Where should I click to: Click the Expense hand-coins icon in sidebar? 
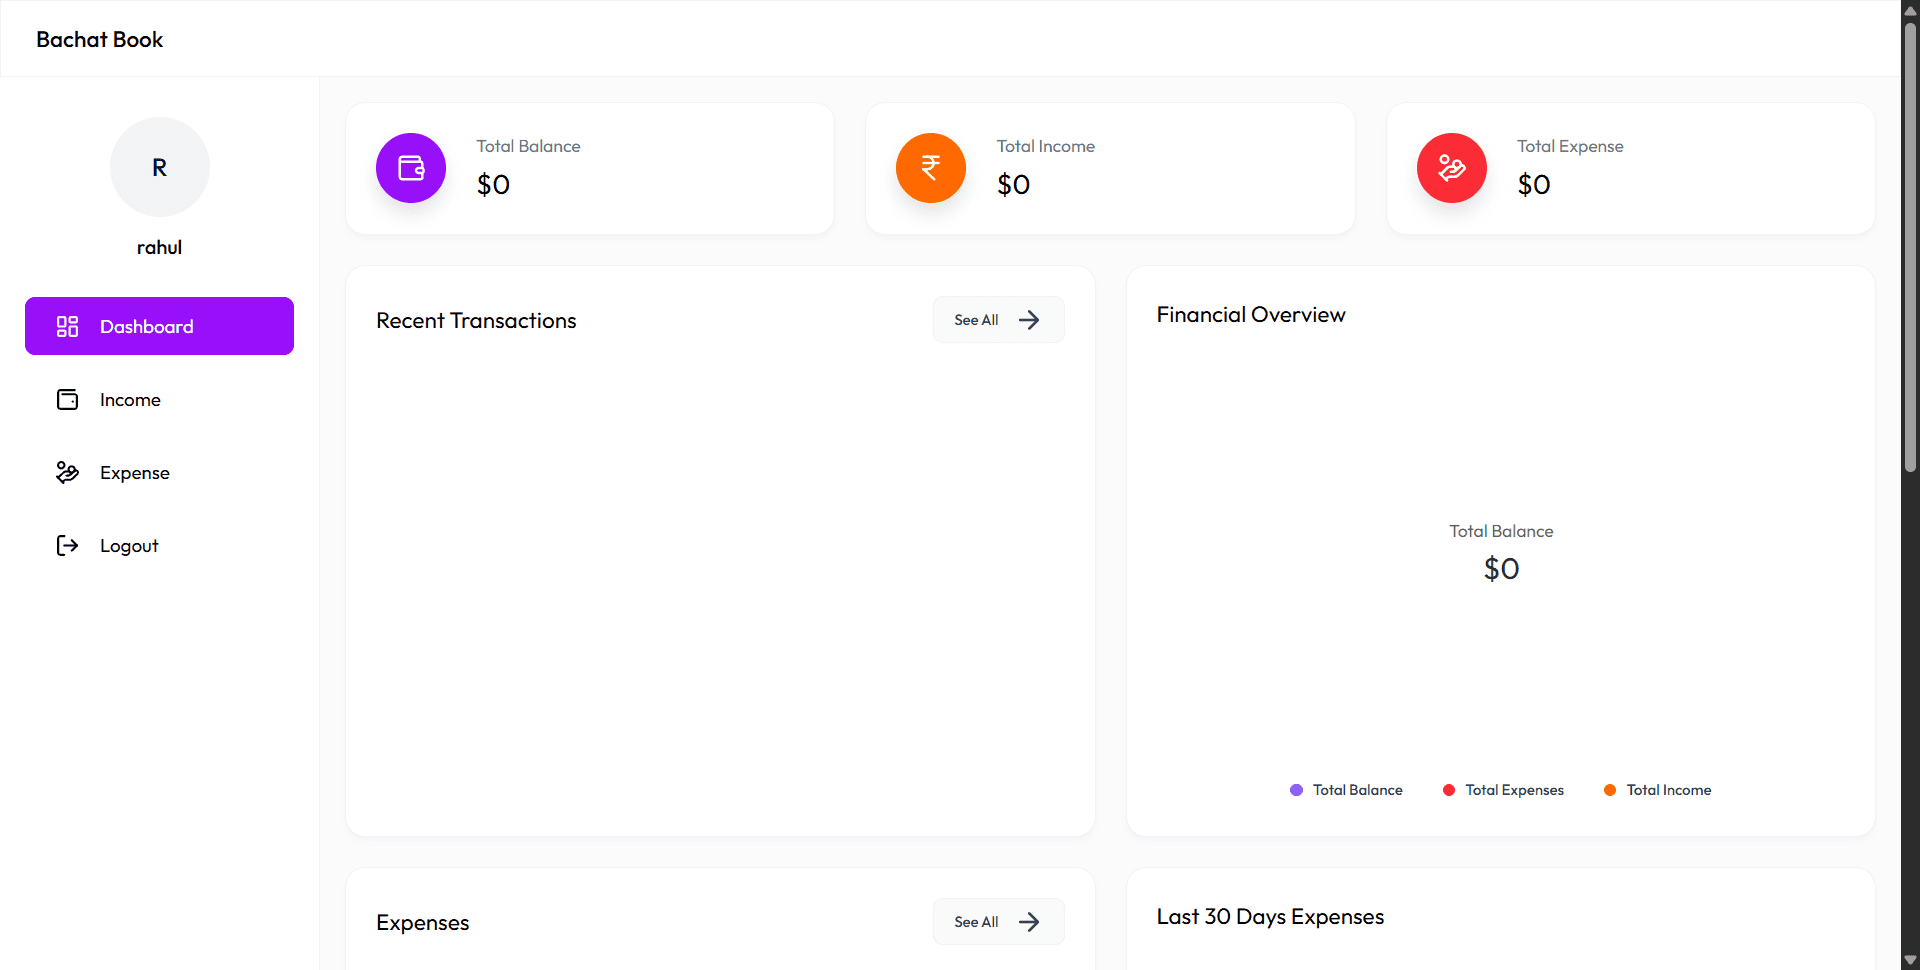click(x=67, y=472)
